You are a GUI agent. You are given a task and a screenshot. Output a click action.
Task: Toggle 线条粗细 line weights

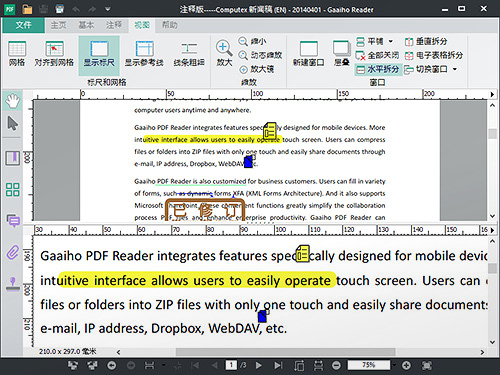(189, 54)
